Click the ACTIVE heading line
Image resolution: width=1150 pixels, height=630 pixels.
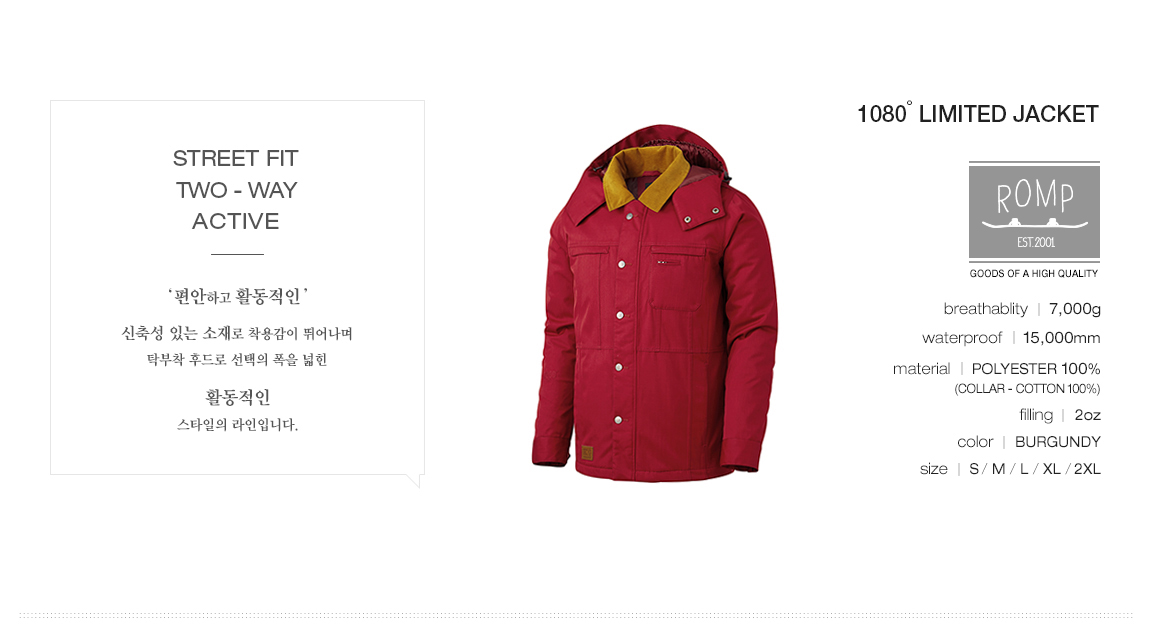click(235, 221)
